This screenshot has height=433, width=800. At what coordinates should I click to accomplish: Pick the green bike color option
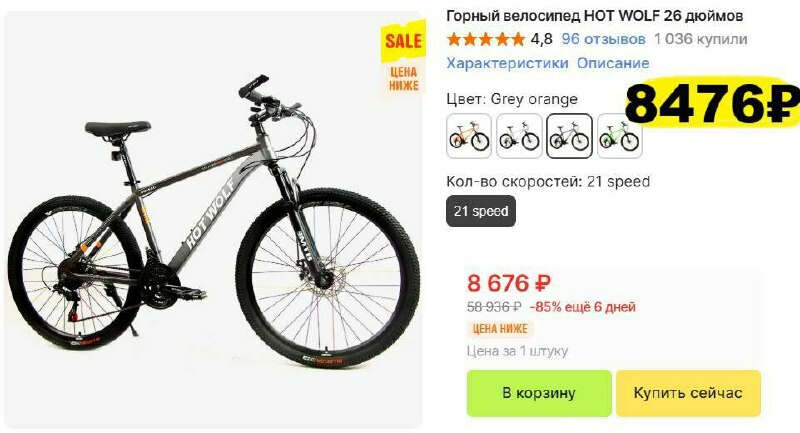click(x=619, y=136)
